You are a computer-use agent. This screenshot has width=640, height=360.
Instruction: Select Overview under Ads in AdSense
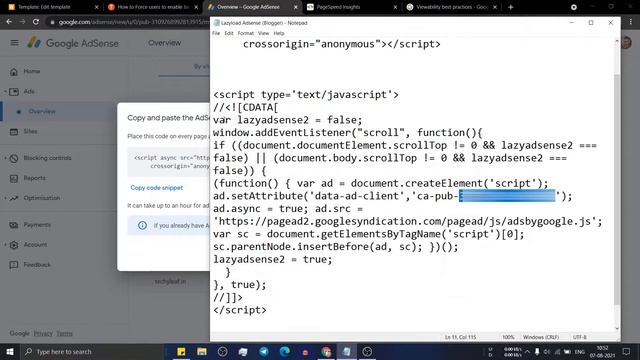click(42, 111)
